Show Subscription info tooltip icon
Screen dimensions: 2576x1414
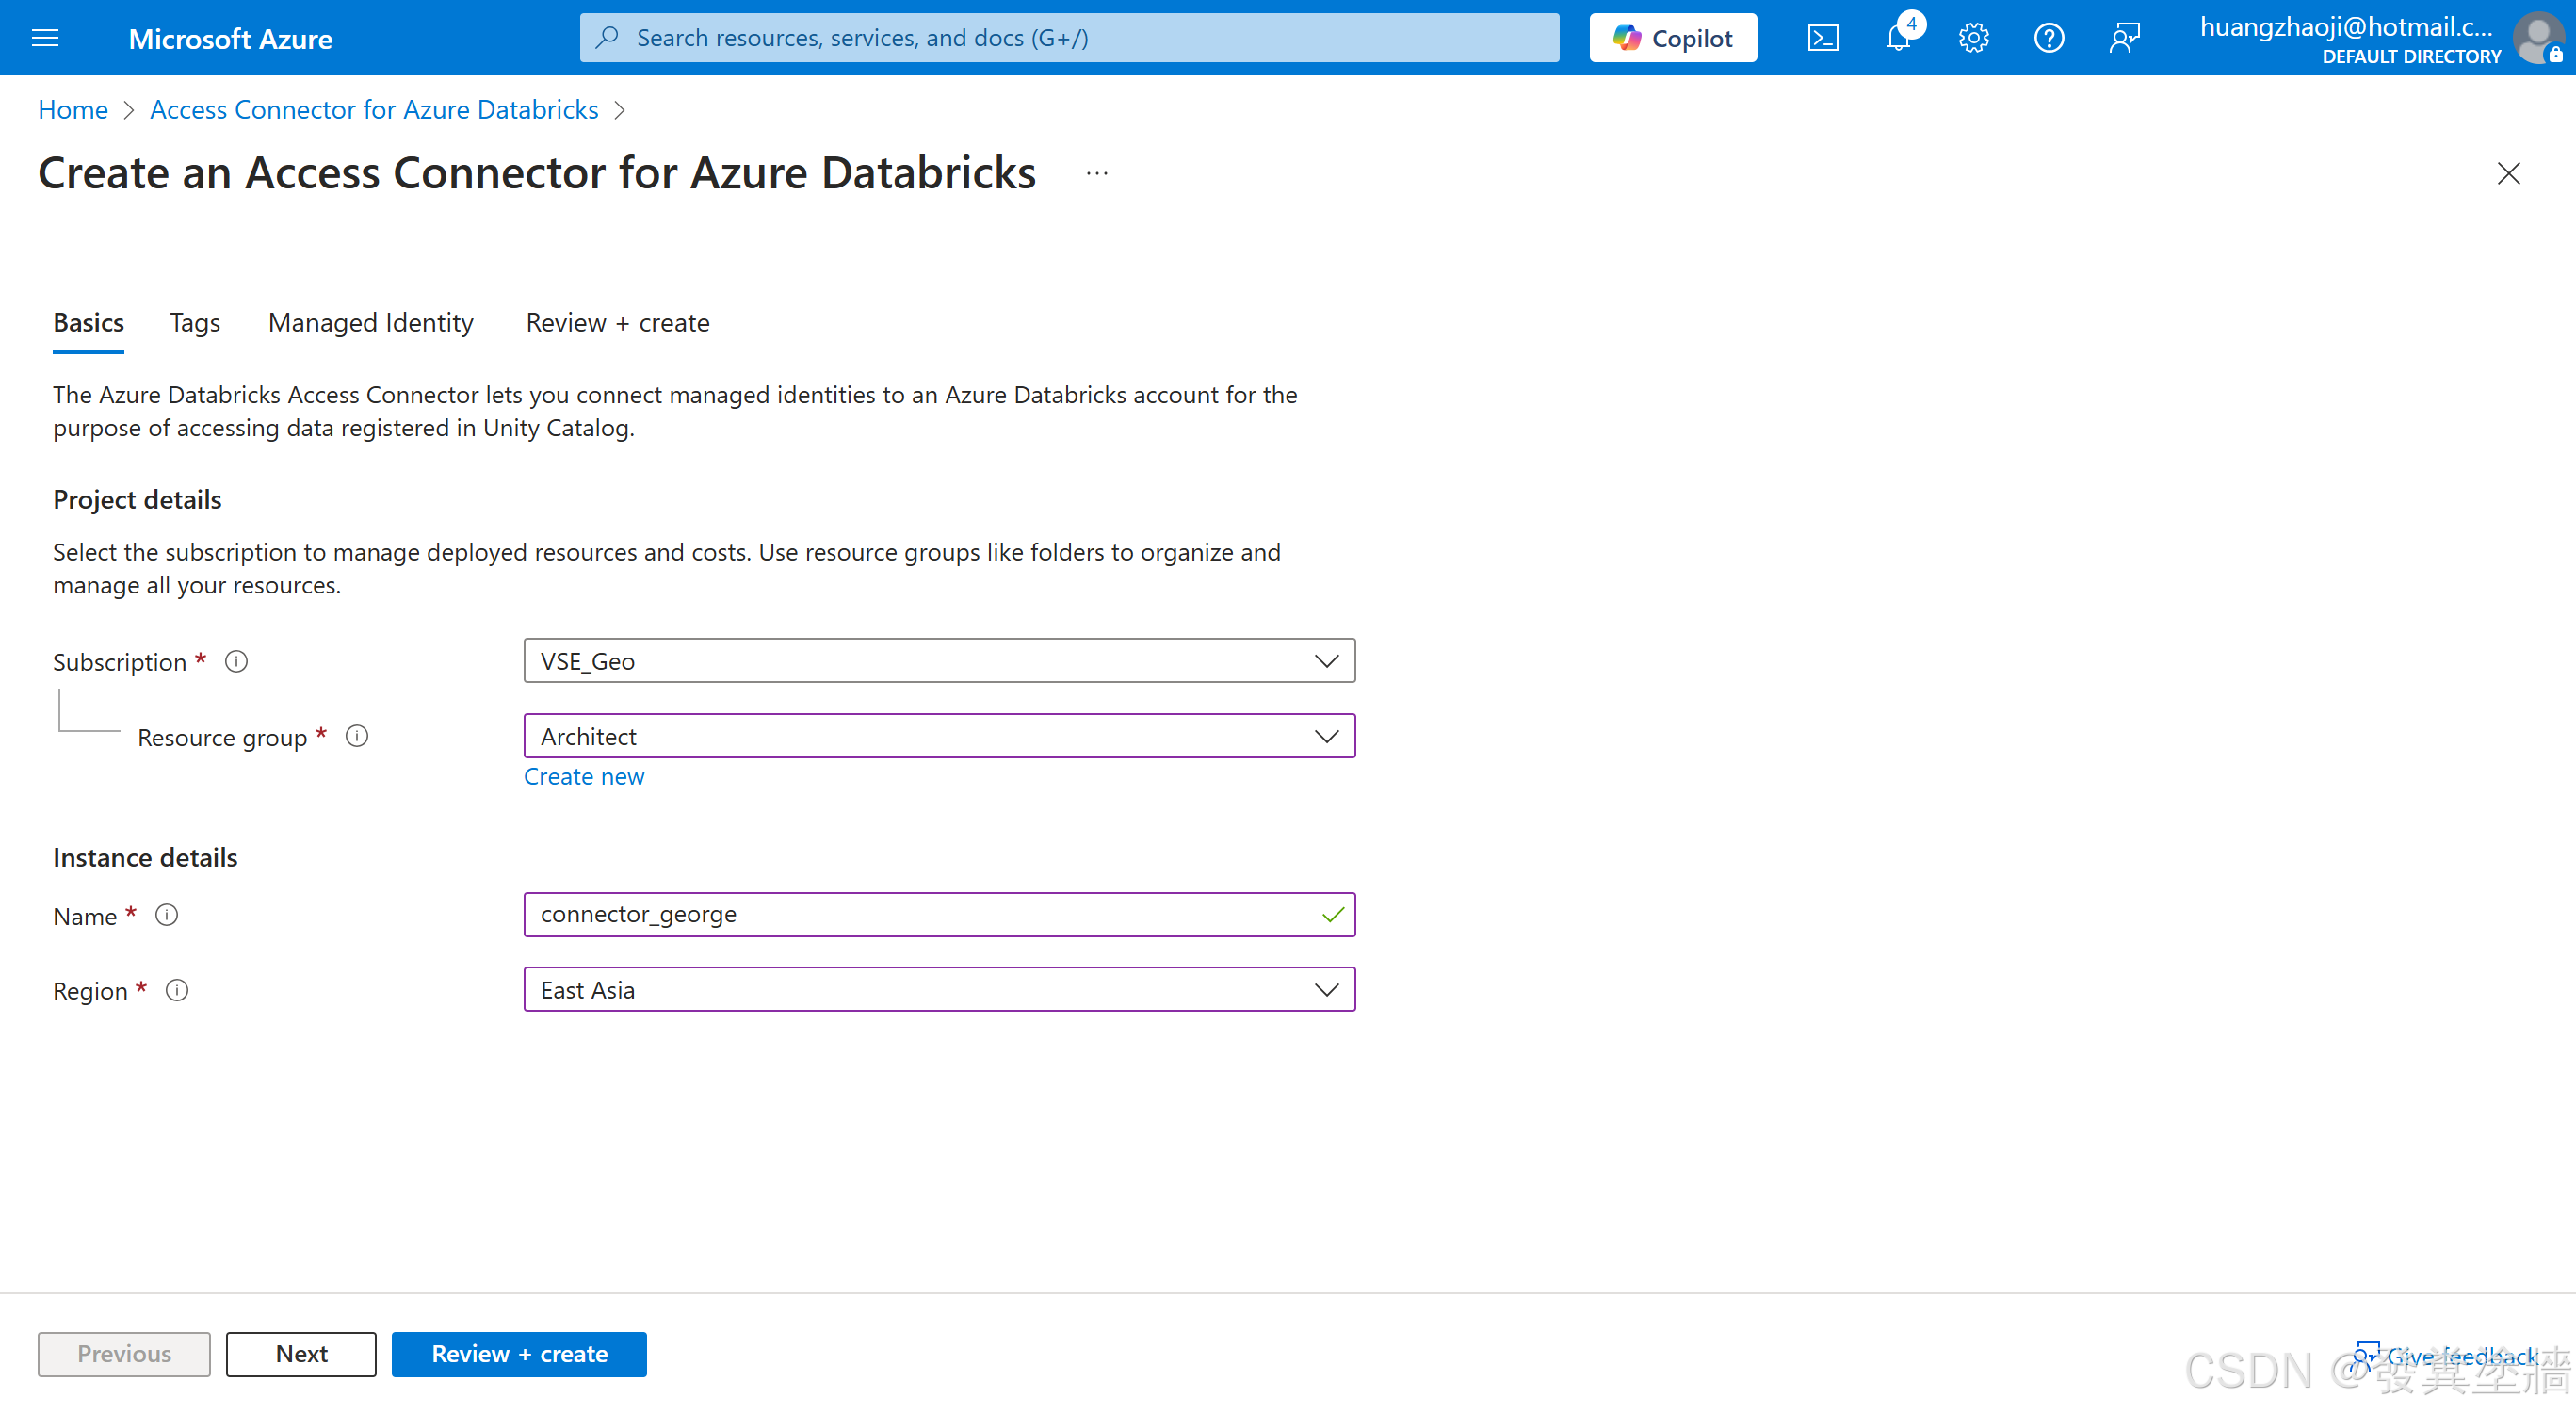pos(236,661)
